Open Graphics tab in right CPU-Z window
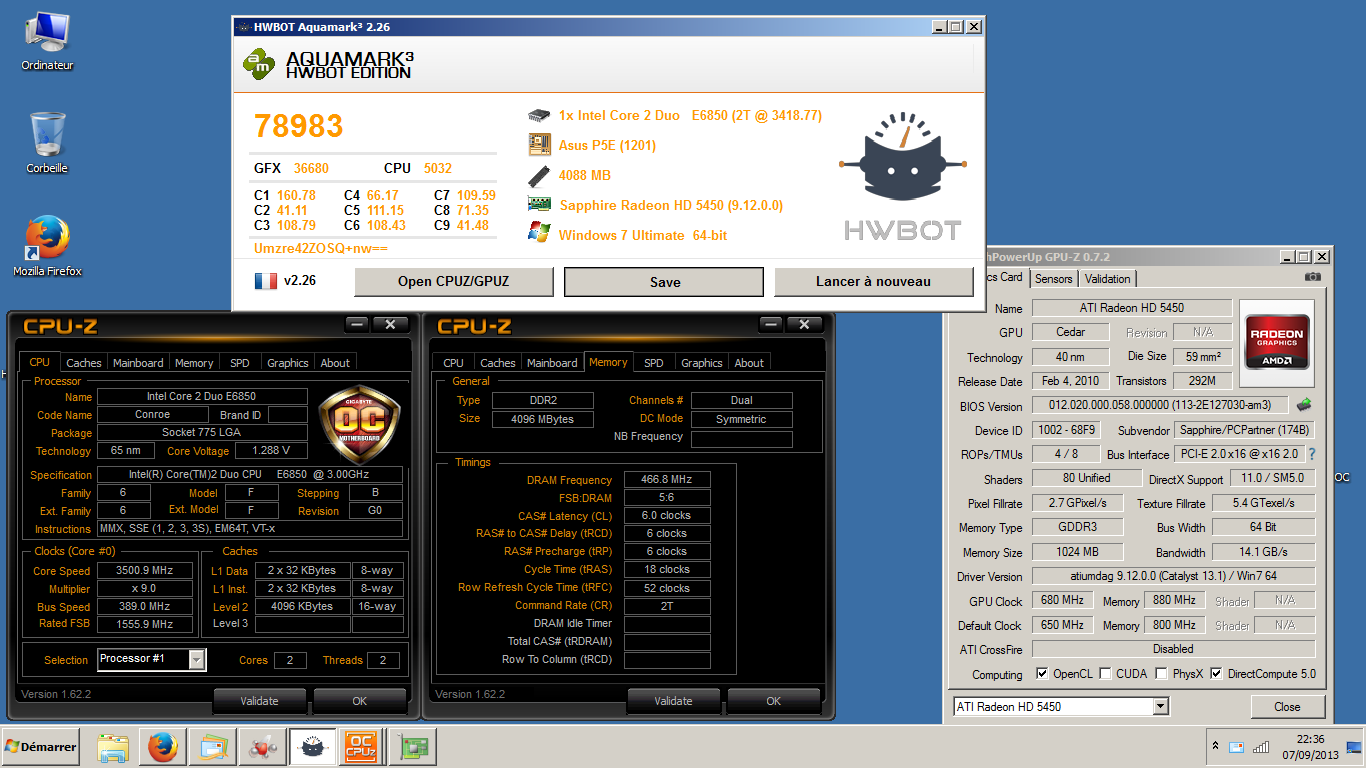This screenshot has width=1366, height=768. 702,363
